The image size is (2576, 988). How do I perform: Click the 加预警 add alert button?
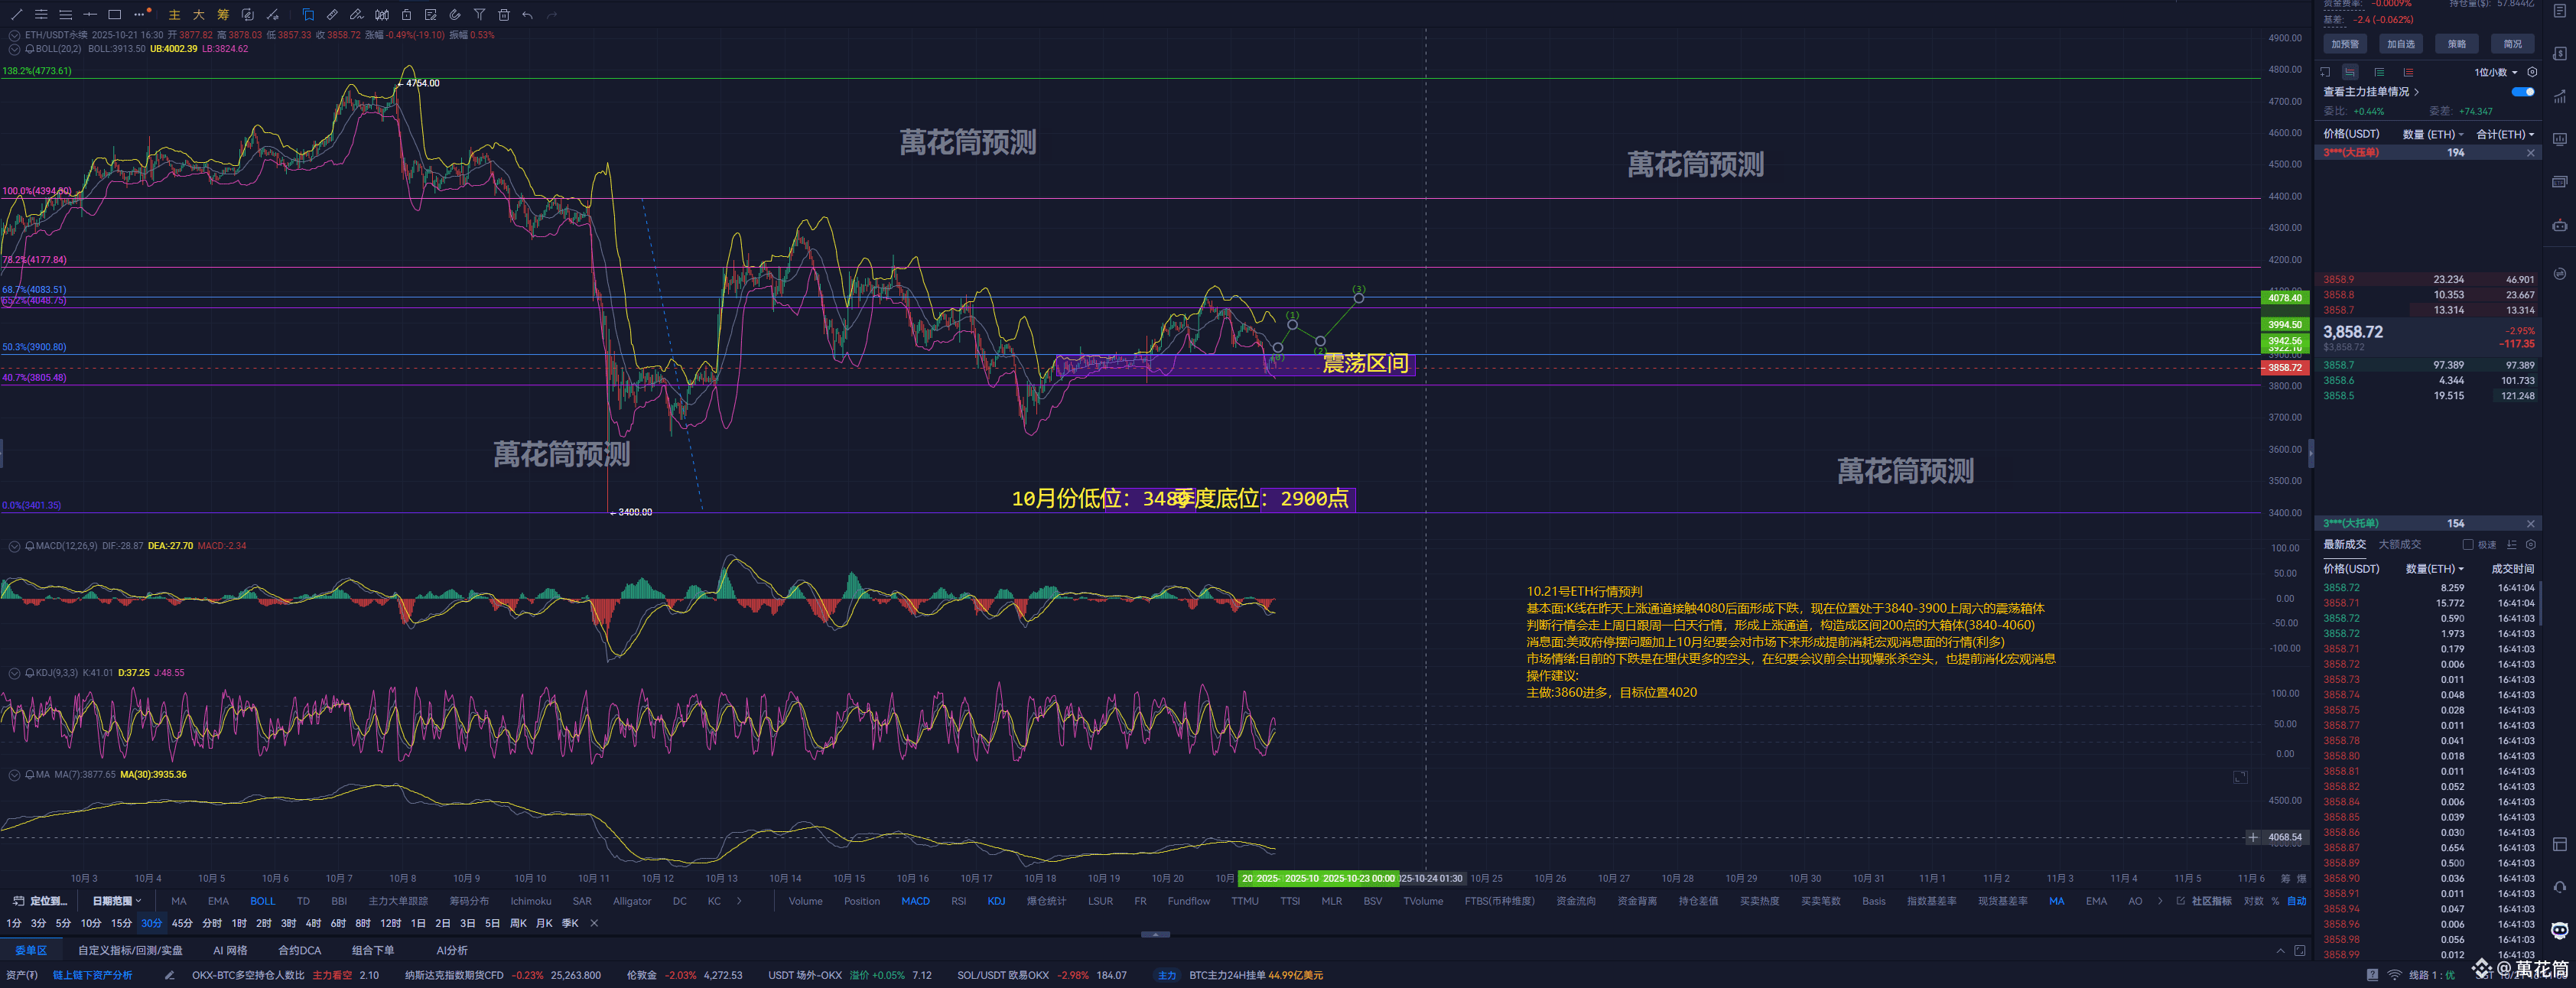pyautogui.click(x=2345, y=44)
